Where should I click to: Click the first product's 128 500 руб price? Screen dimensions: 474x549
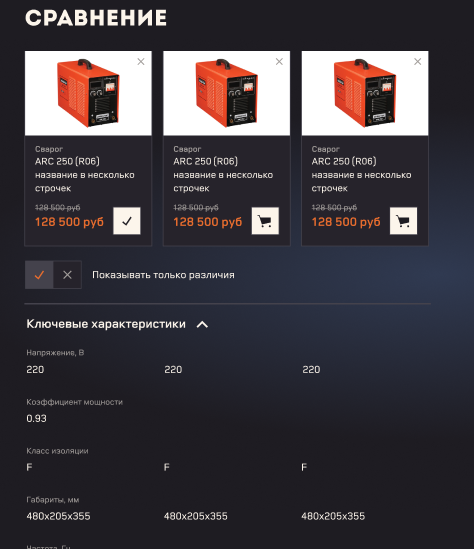pyautogui.click(x=69, y=222)
